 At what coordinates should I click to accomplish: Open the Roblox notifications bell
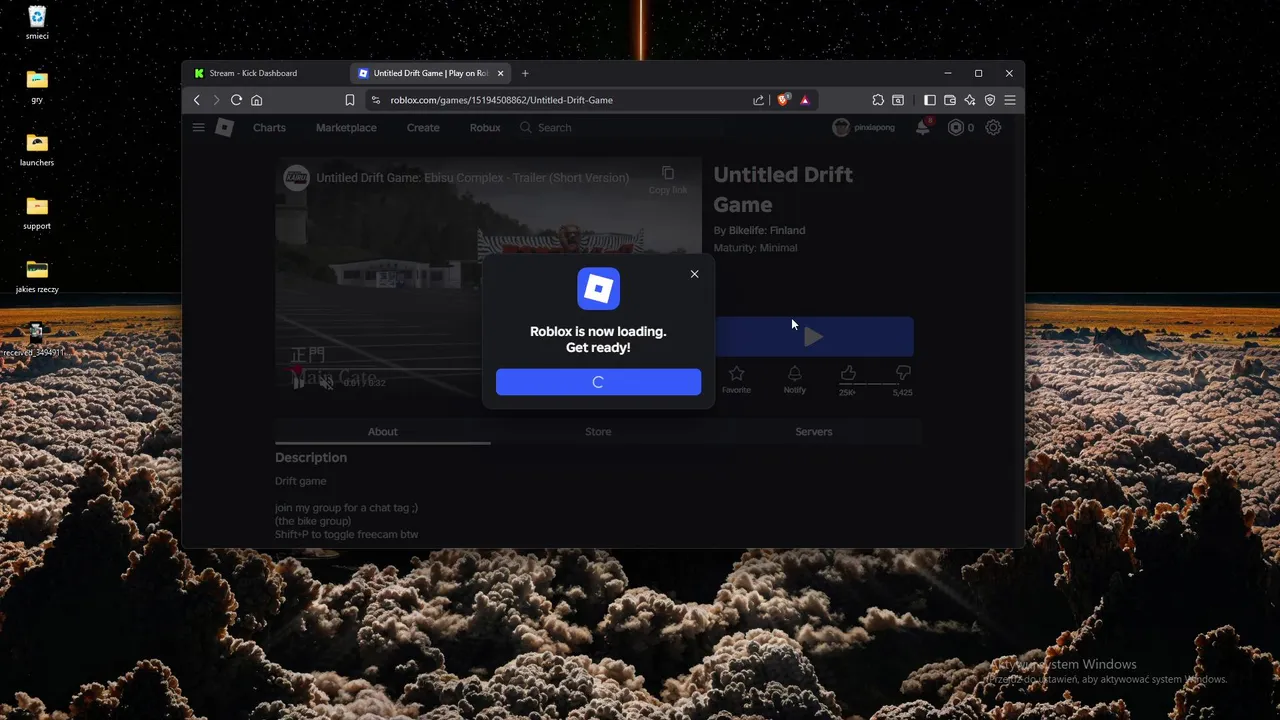tap(922, 127)
